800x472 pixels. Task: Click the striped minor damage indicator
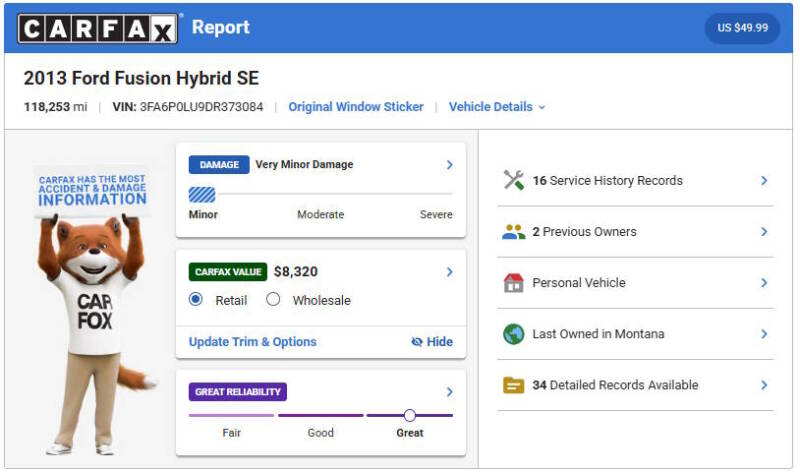pyautogui.click(x=202, y=194)
